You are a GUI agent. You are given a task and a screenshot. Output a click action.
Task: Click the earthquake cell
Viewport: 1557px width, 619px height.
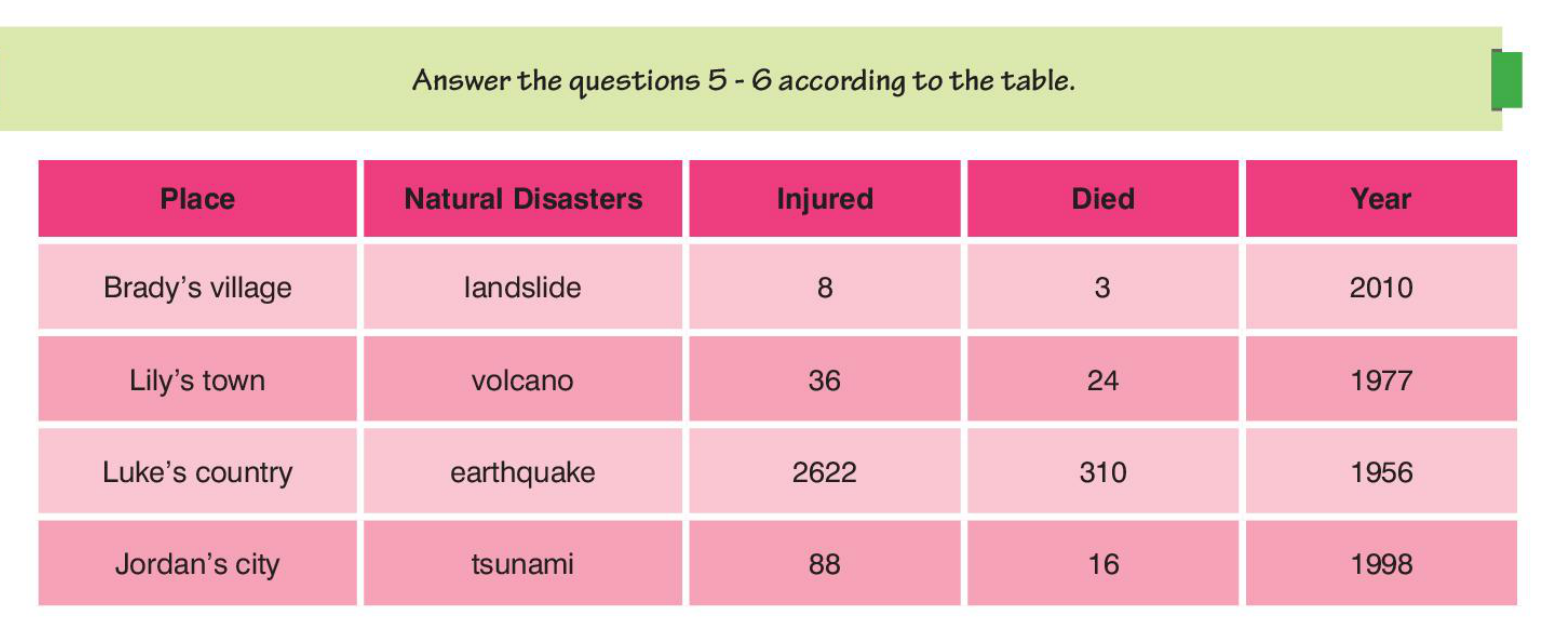click(523, 472)
